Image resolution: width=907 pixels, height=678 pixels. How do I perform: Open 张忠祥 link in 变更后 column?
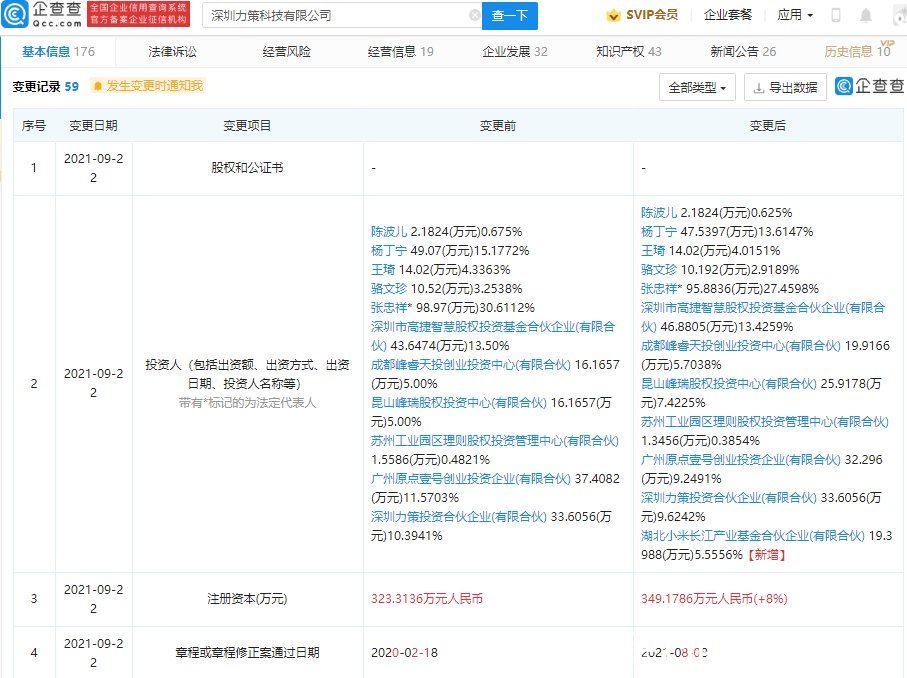(659, 289)
